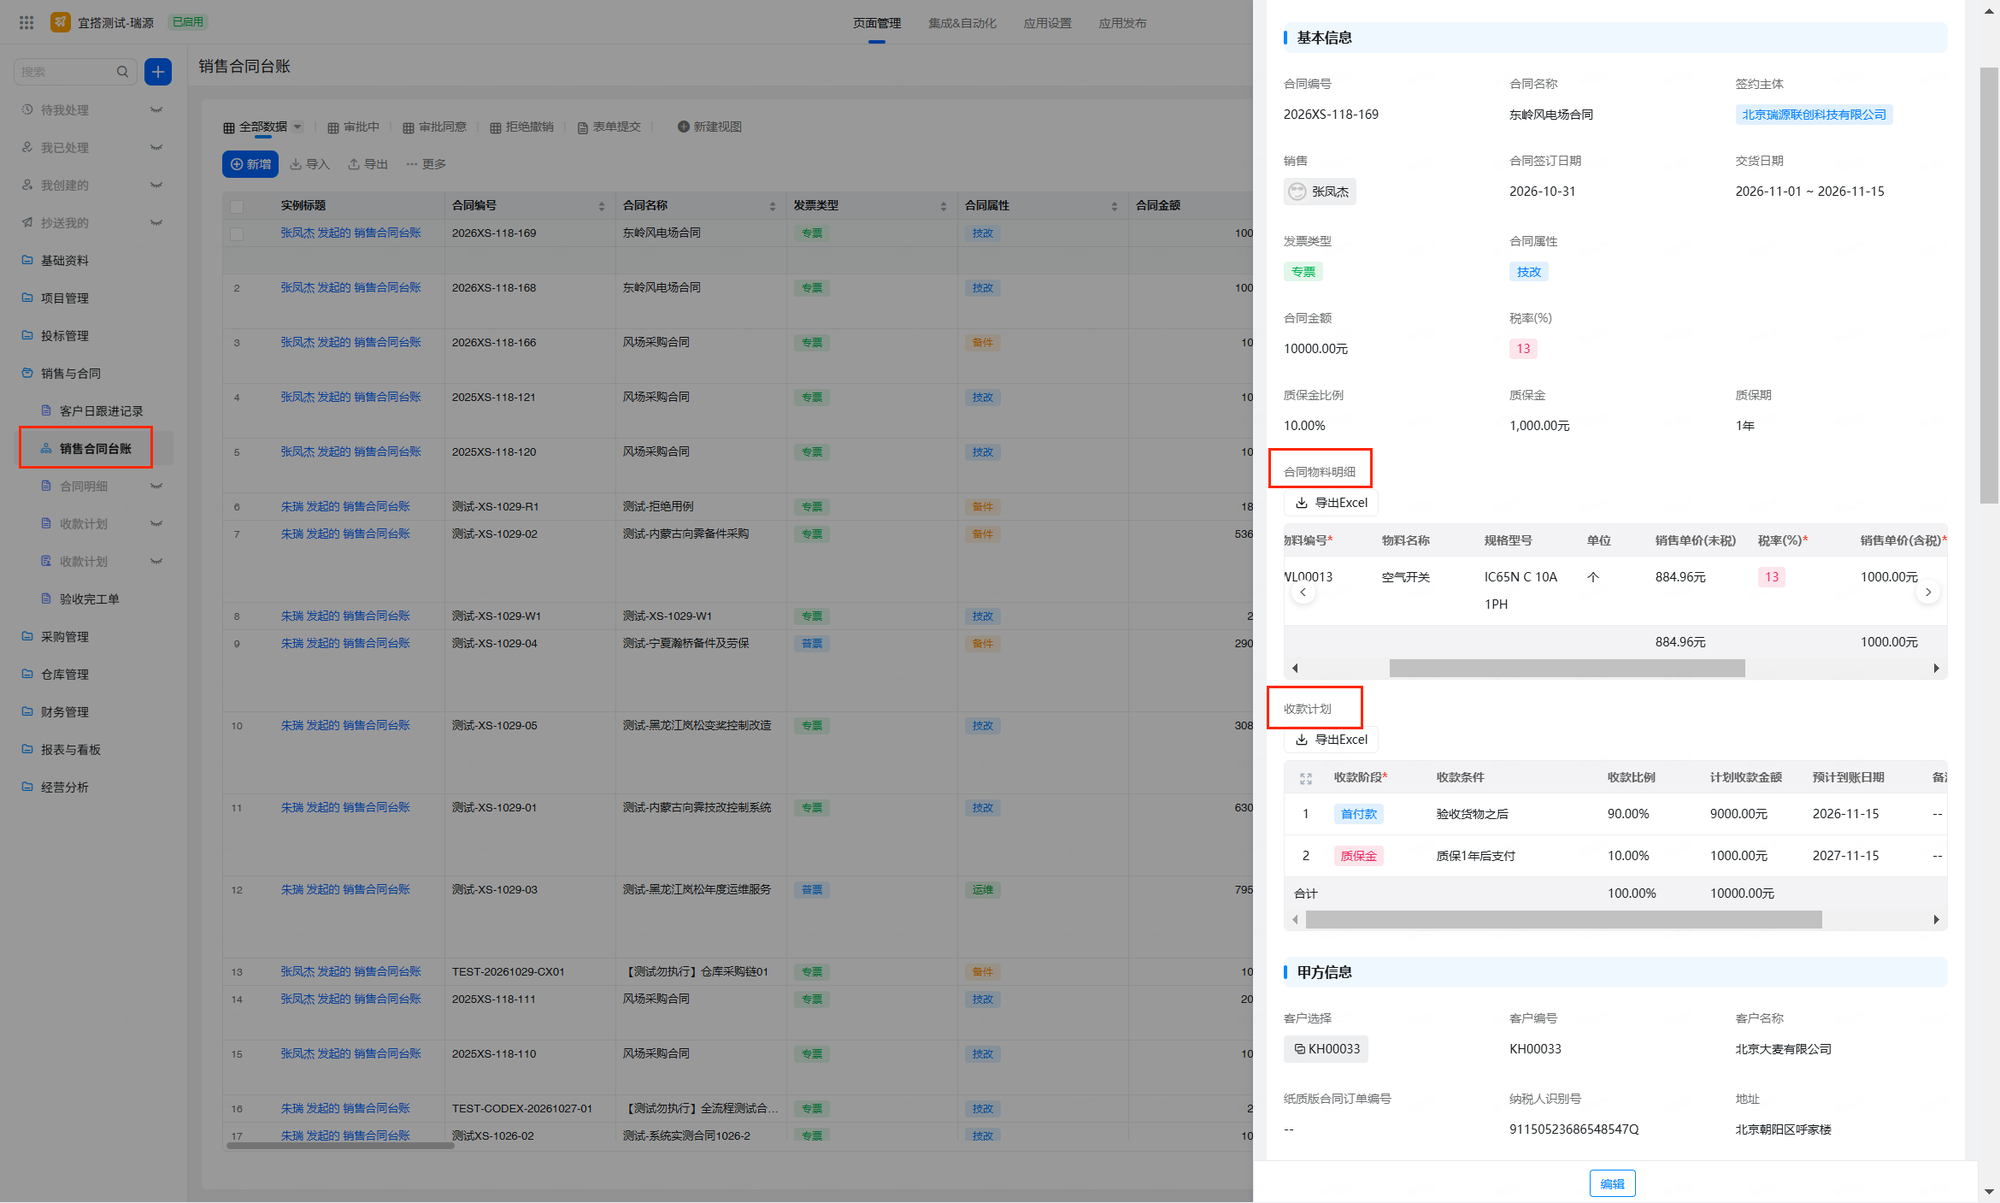Sort by the 合同编号 column arrows

click(x=601, y=206)
